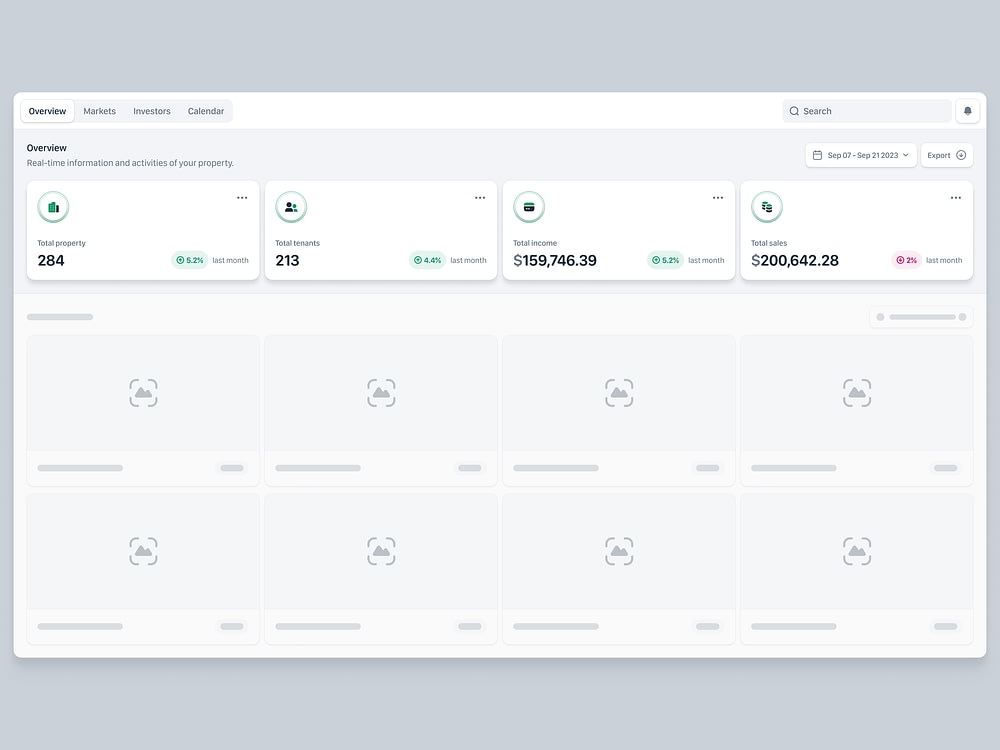Select the Overview tab
The width and height of the screenshot is (1000, 750).
point(47,111)
